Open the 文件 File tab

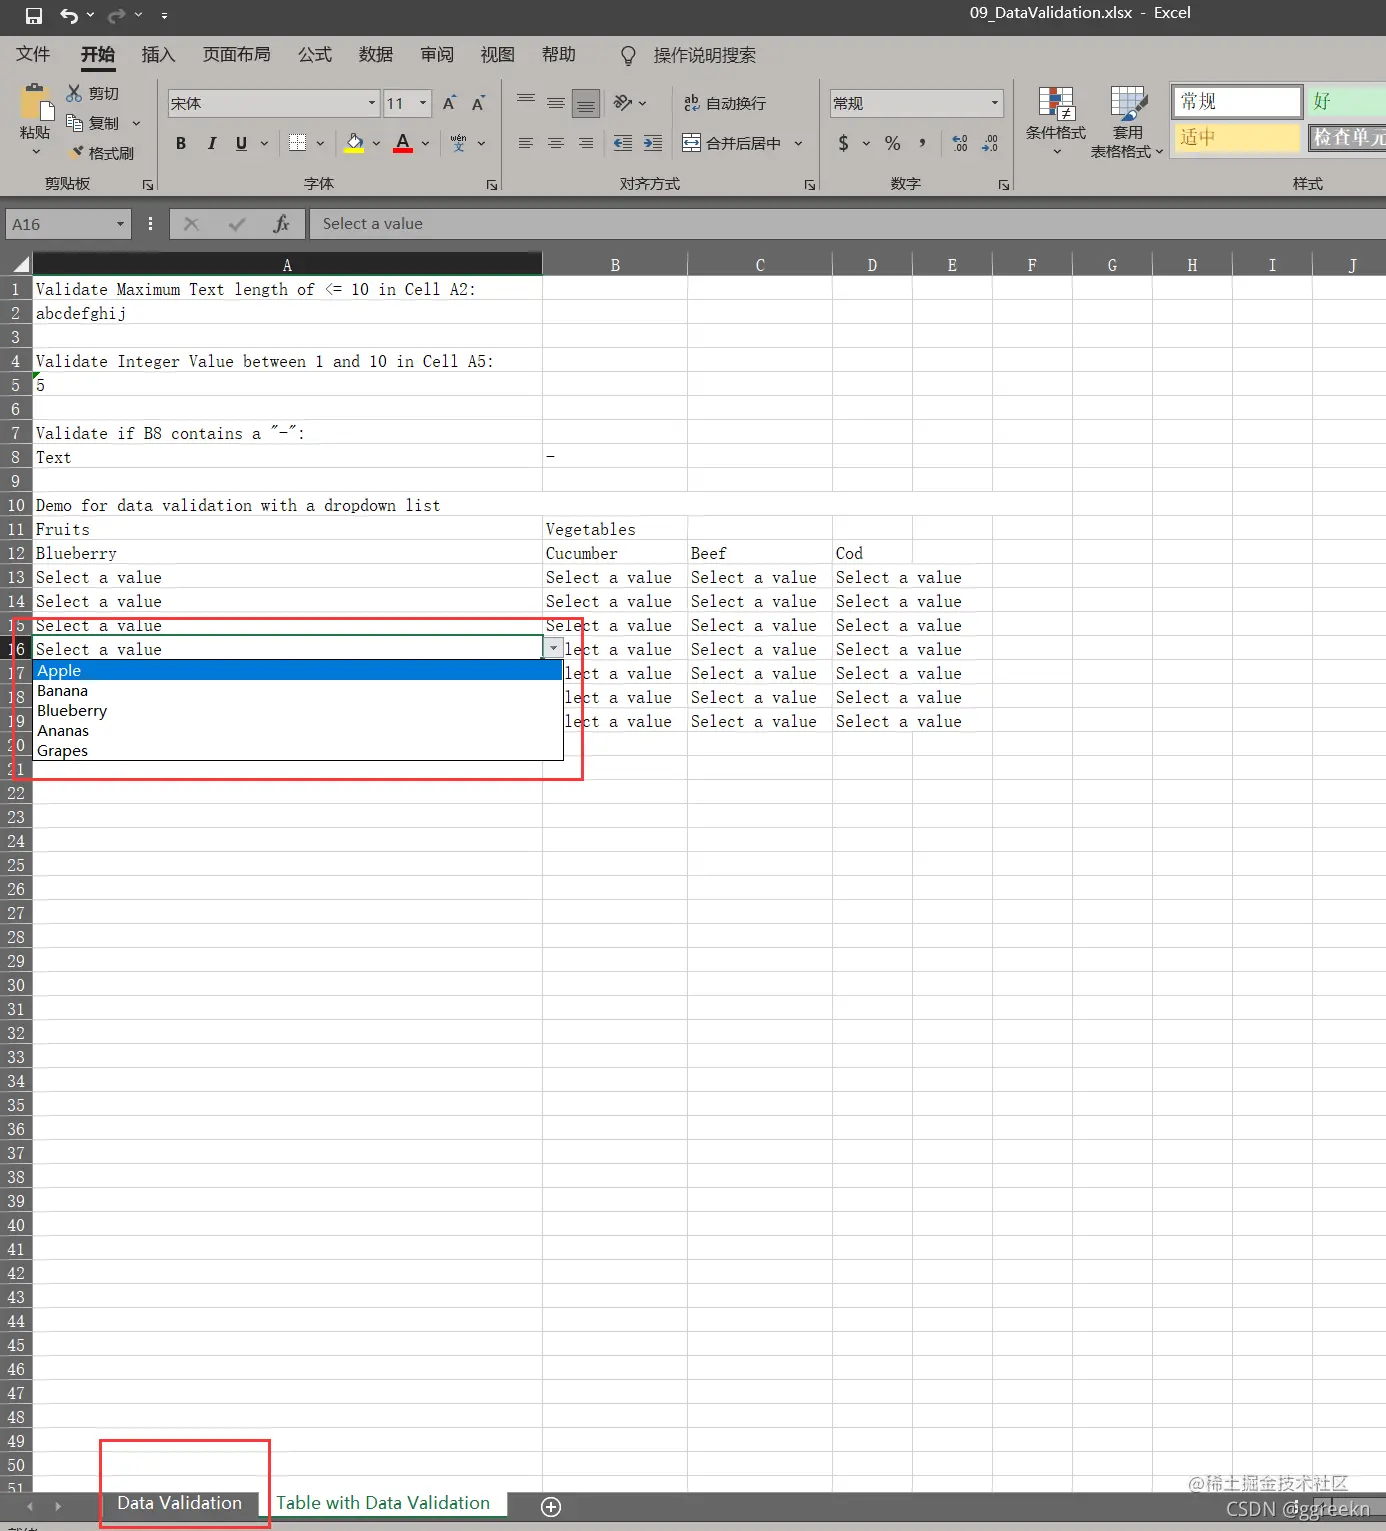tap(33, 54)
